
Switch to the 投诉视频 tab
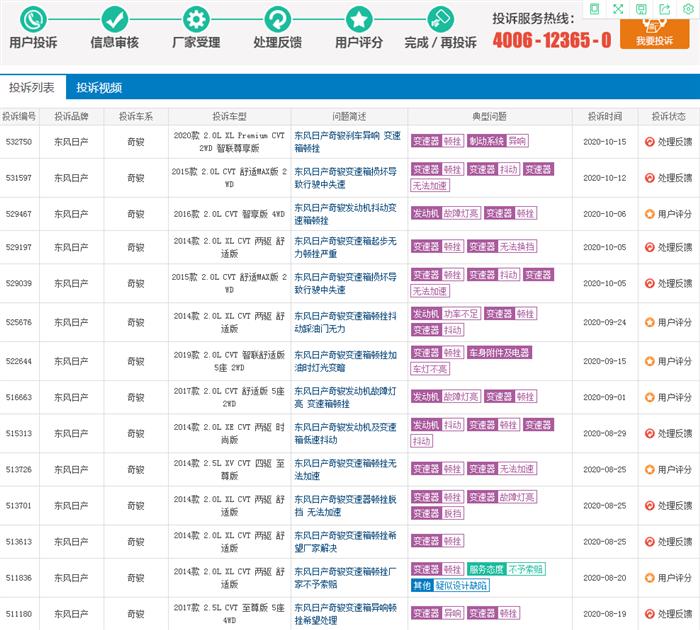99,88
